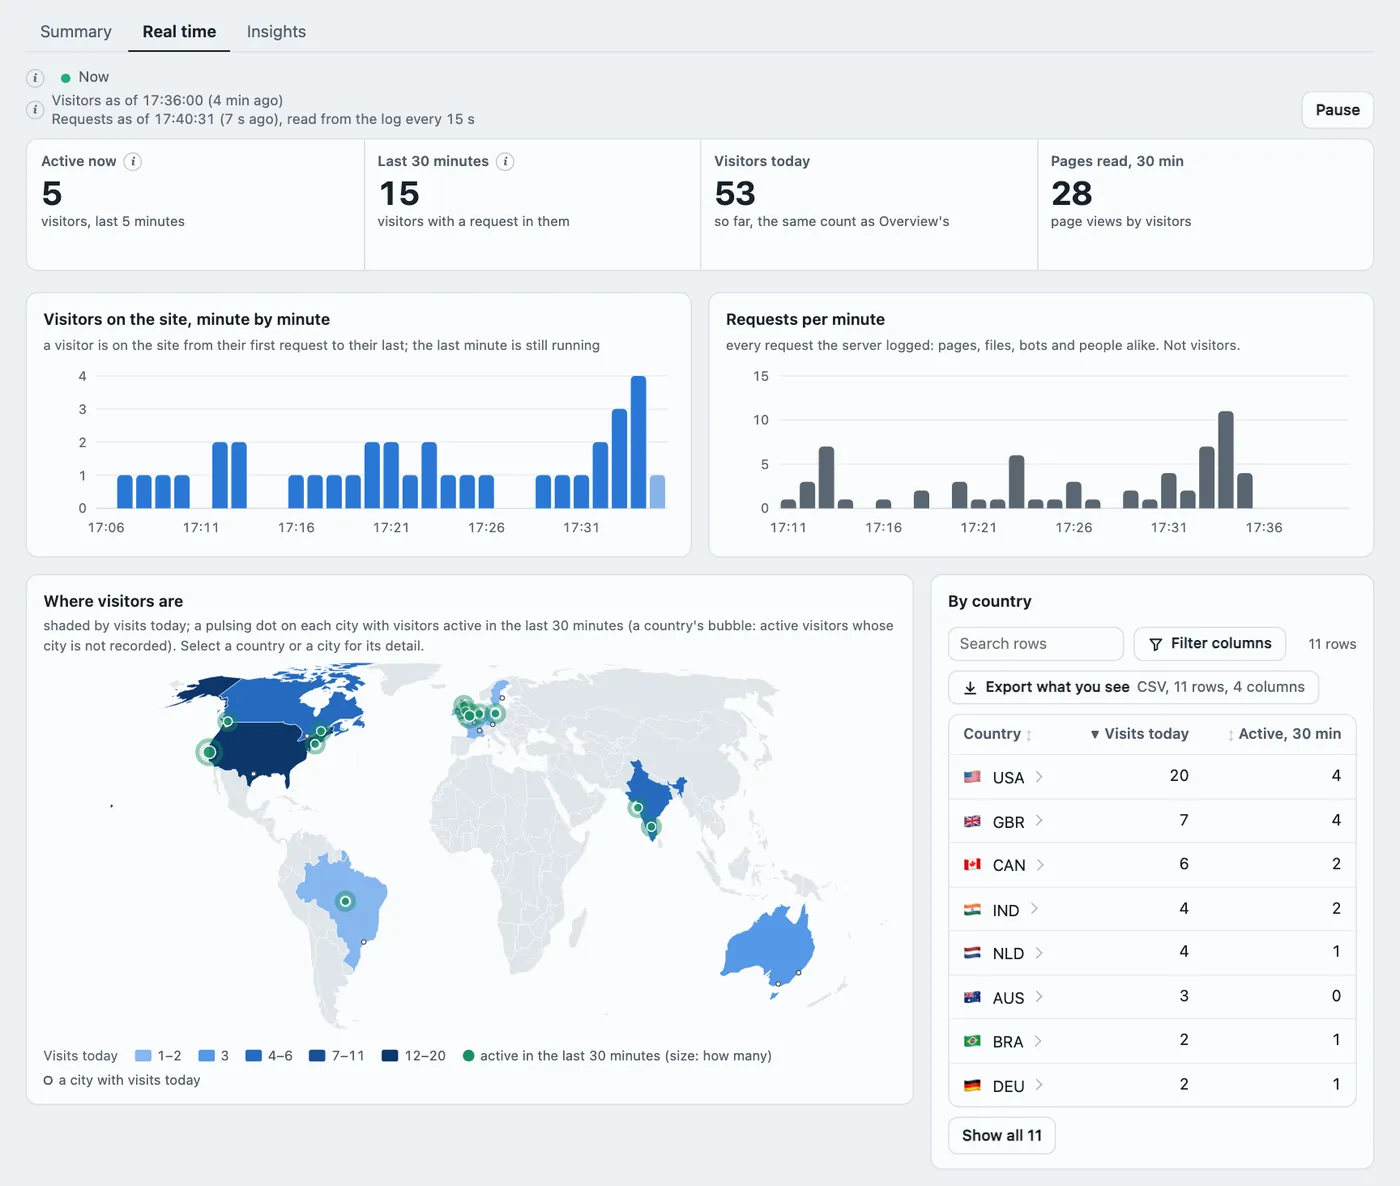Expand the AUS row chevron
The height and width of the screenshot is (1186, 1400).
[x=1039, y=997]
